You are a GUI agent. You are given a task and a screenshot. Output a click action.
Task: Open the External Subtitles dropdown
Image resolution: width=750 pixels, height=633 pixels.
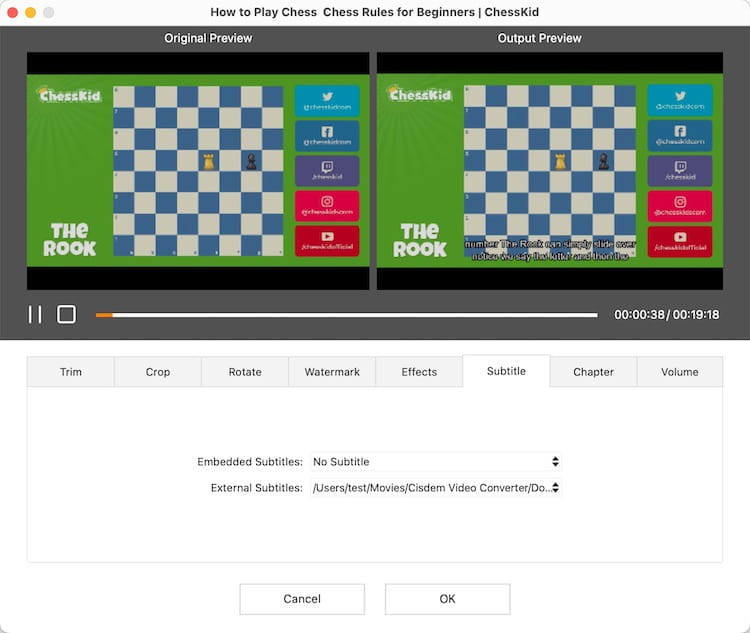(436, 488)
